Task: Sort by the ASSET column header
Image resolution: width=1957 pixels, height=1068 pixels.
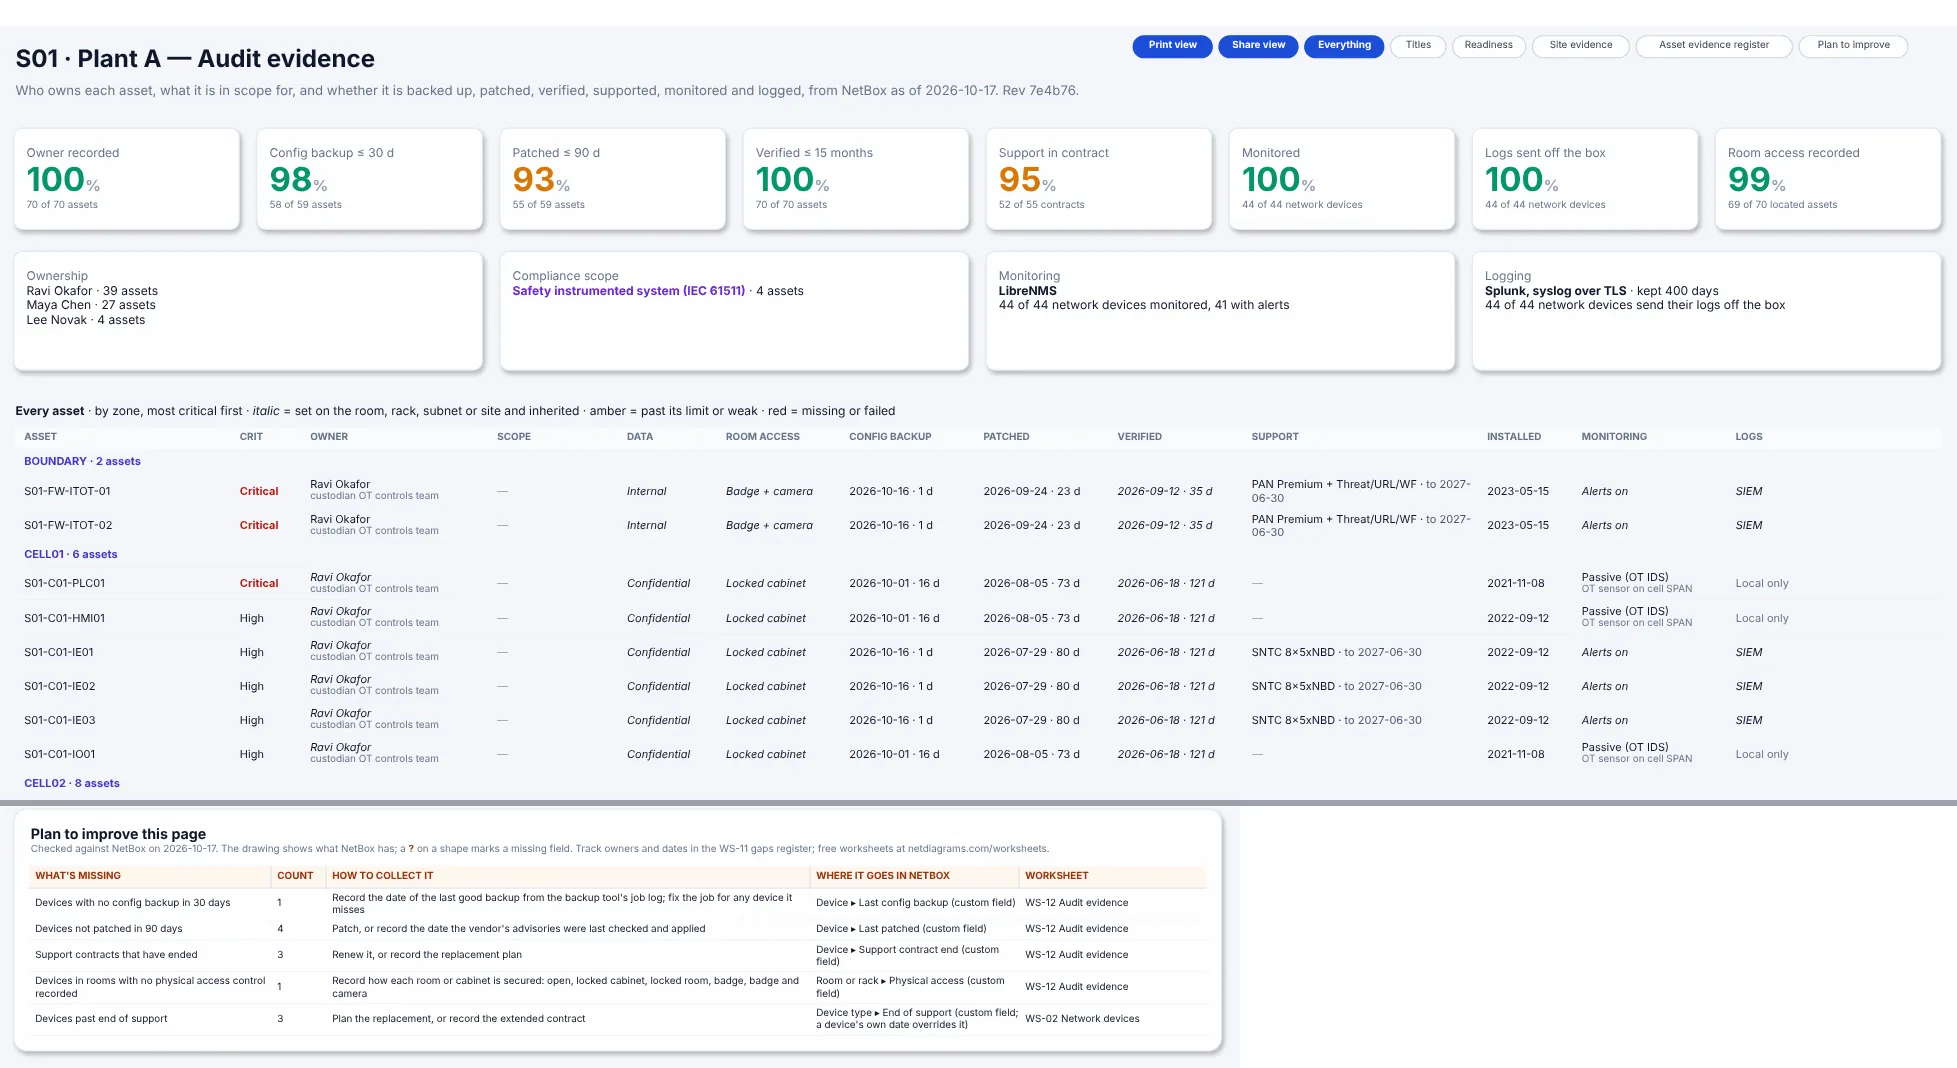Action: [x=40, y=437]
